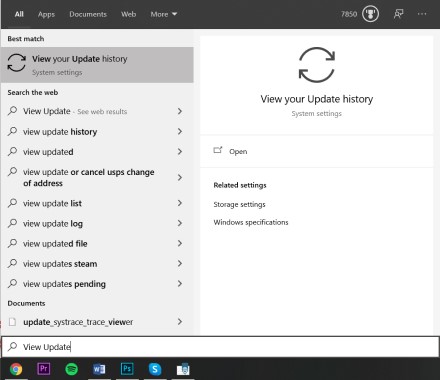The height and width of the screenshot is (380, 440).
Task: Select 'view updates pending' suggestion text
Action: [x=64, y=284]
